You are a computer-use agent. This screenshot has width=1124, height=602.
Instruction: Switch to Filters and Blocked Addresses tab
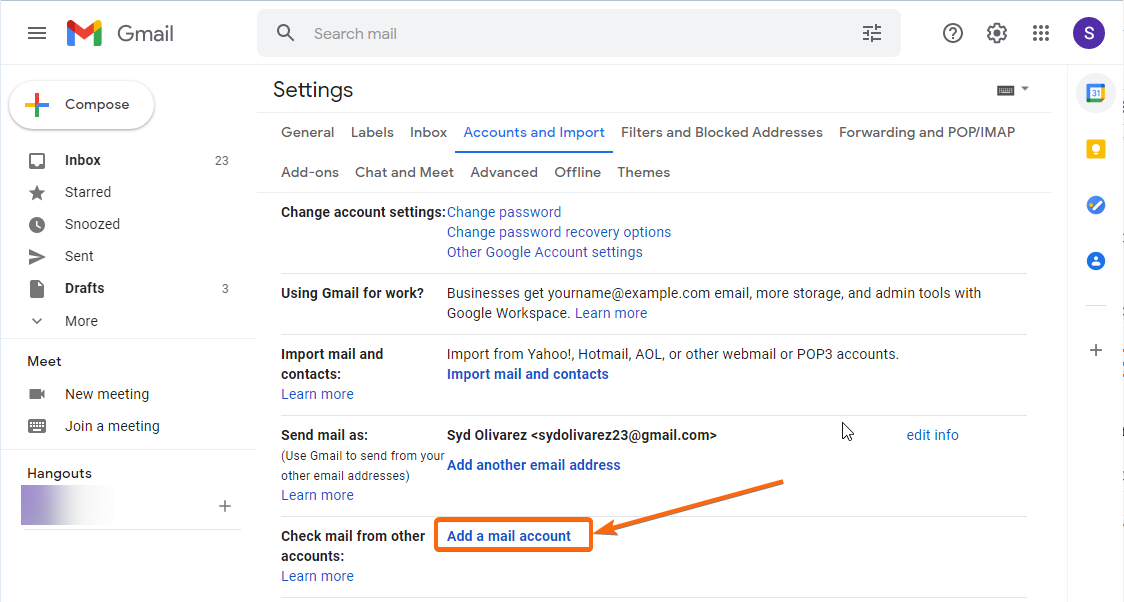pyautogui.click(x=721, y=133)
